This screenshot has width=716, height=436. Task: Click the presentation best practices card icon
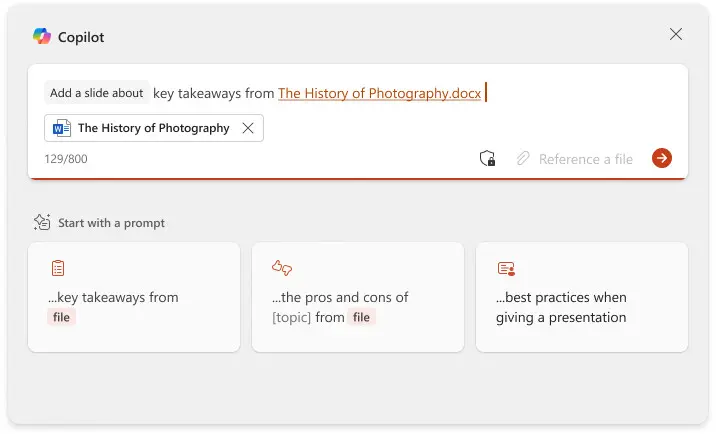(x=506, y=268)
